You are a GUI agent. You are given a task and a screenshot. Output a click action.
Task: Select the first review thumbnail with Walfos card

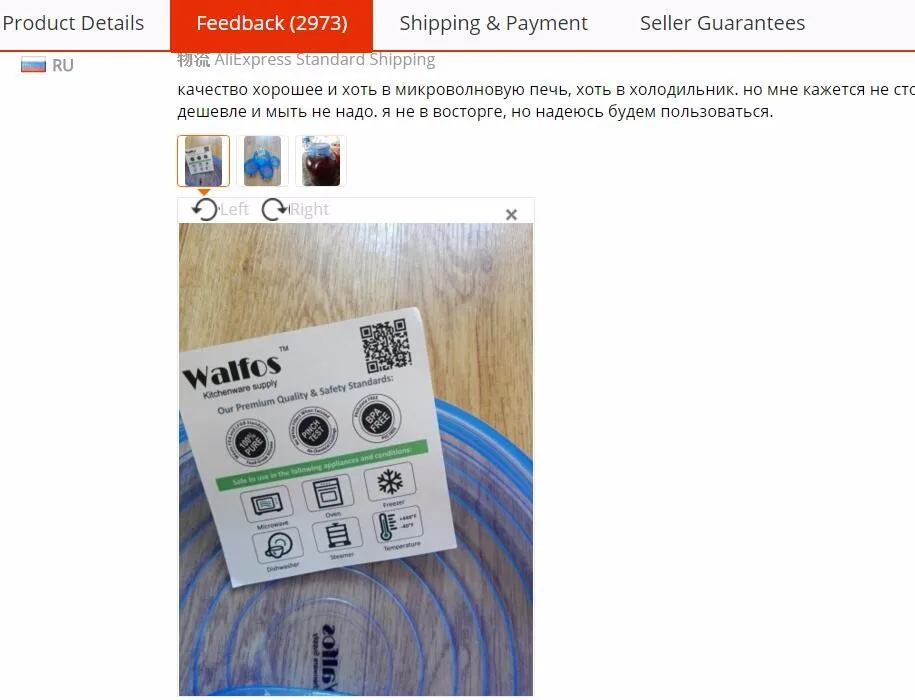tap(203, 161)
